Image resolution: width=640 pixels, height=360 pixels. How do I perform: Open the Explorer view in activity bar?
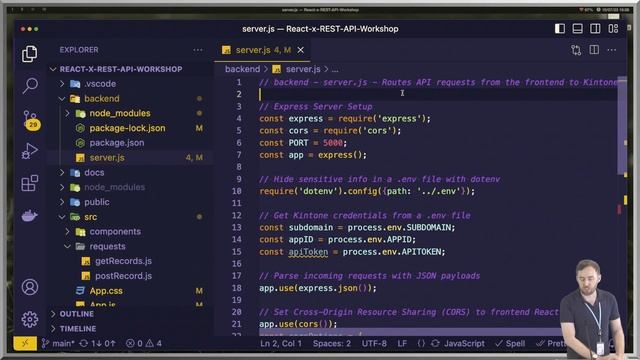point(29,53)
